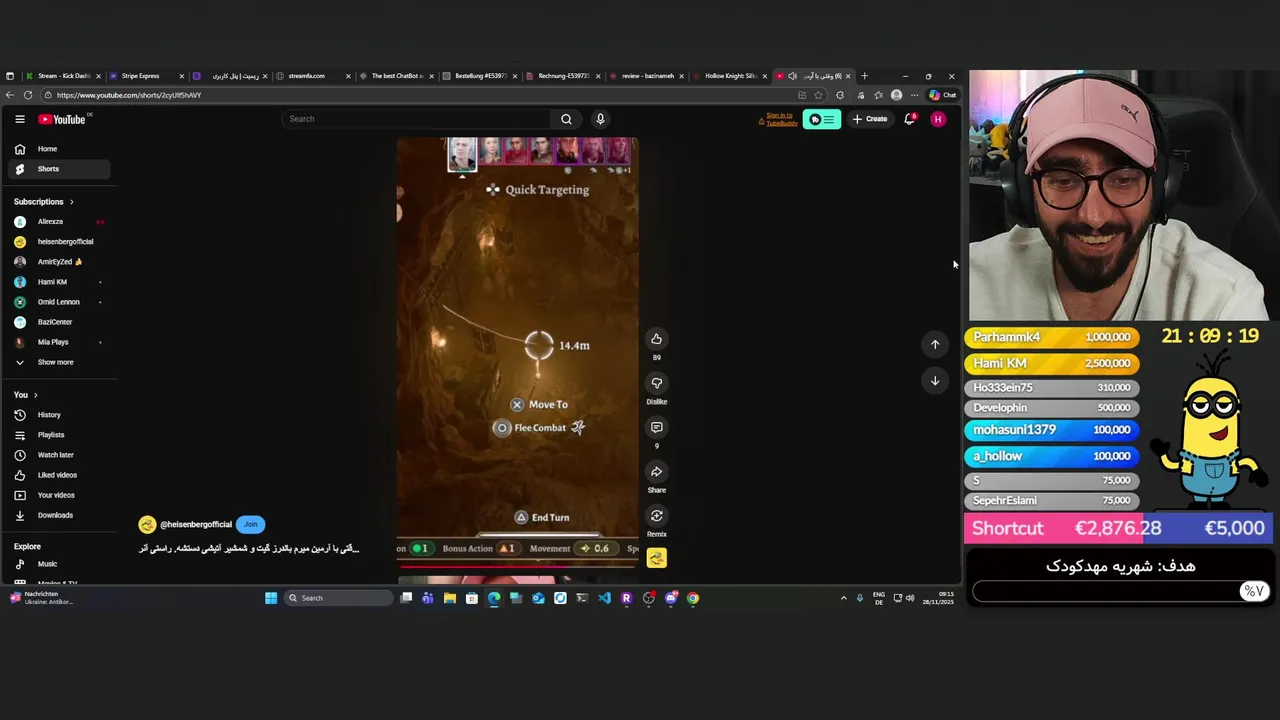
Task: Start voice search with microphone icon
Action: pyautogui.click(x=600, y=119)
